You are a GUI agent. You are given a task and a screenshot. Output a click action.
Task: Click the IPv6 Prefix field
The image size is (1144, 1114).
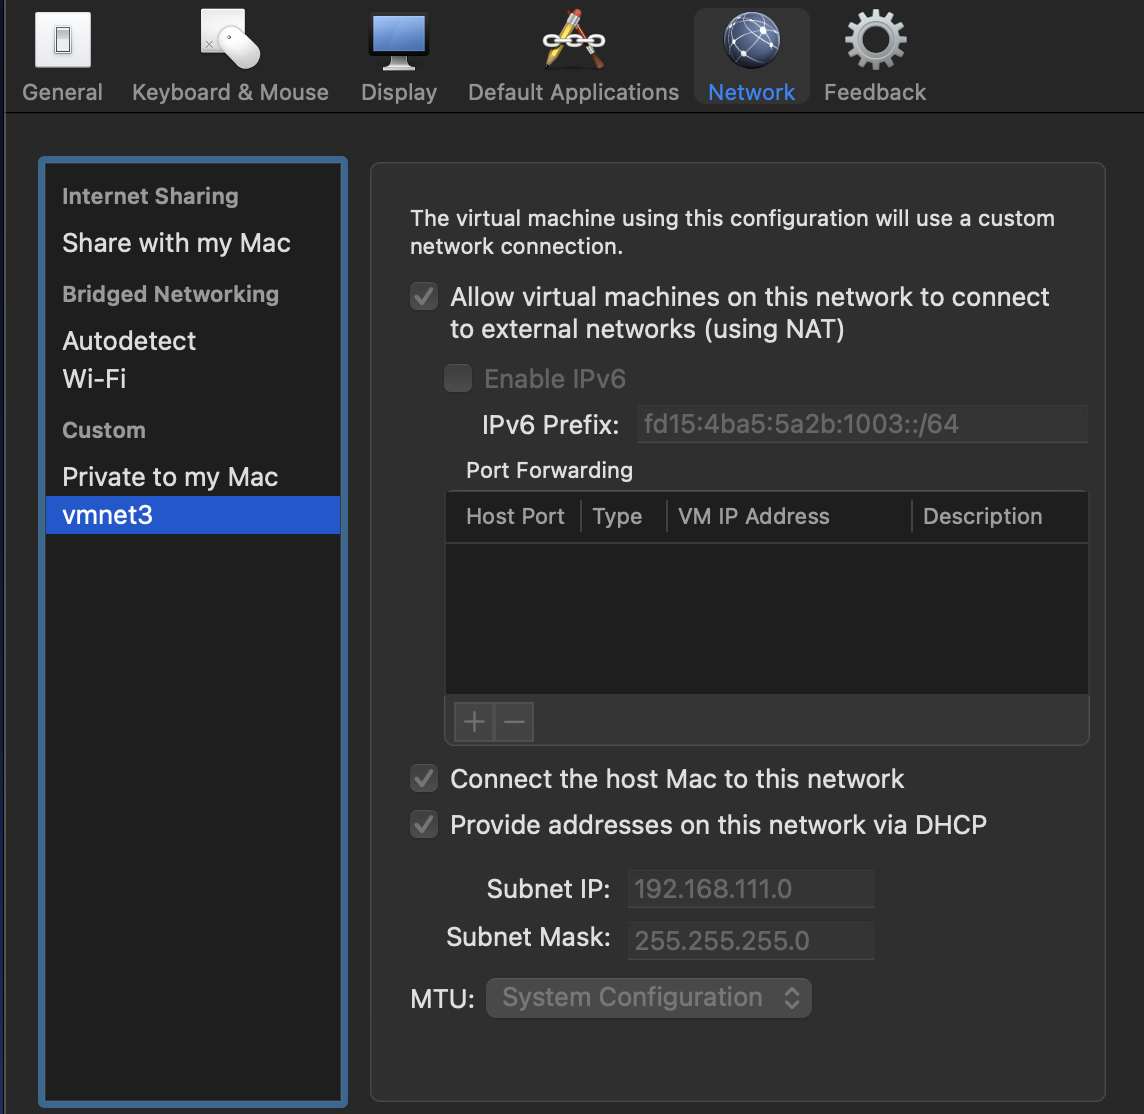coord(862,424)
